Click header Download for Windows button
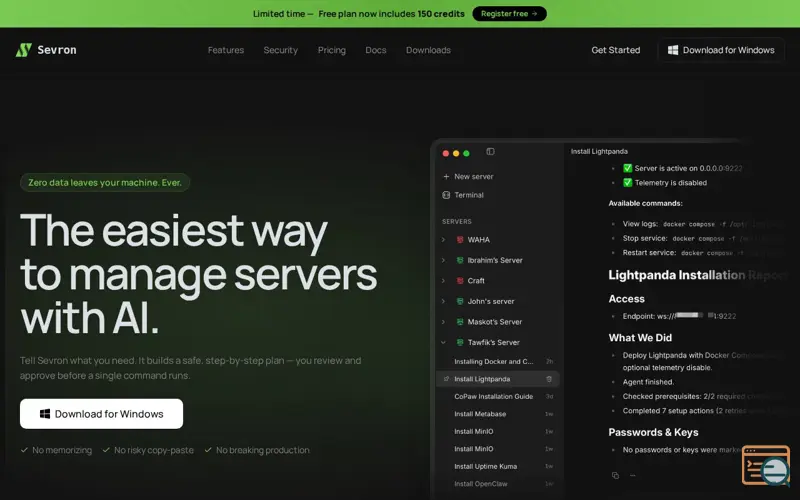This screenshot has height=500, width=800. point(721,50)
